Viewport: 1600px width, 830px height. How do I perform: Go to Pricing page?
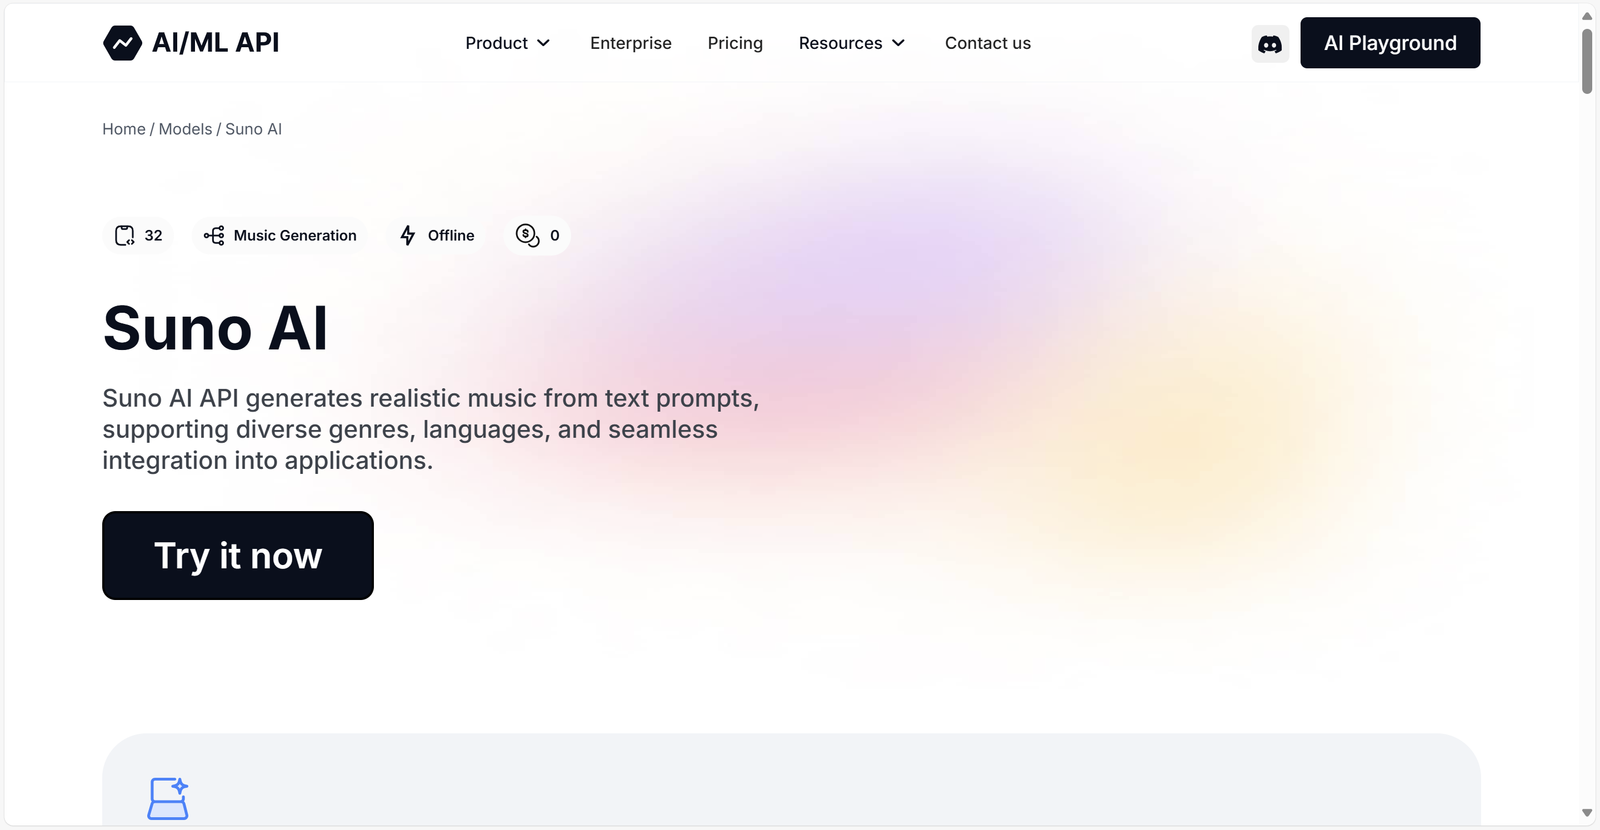click(x=735, y=43)
